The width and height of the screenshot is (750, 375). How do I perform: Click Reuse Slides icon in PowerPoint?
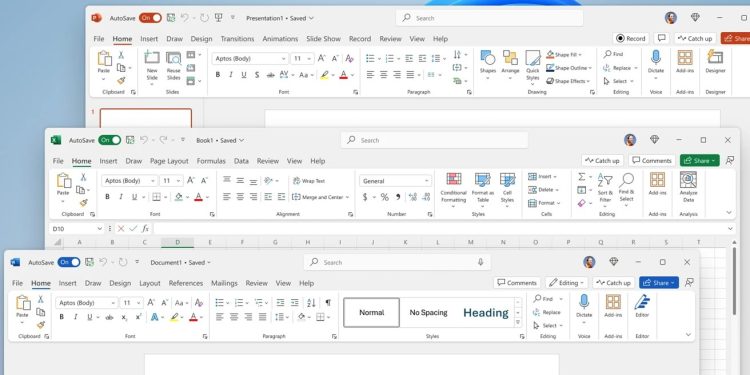tap(174, 58)
